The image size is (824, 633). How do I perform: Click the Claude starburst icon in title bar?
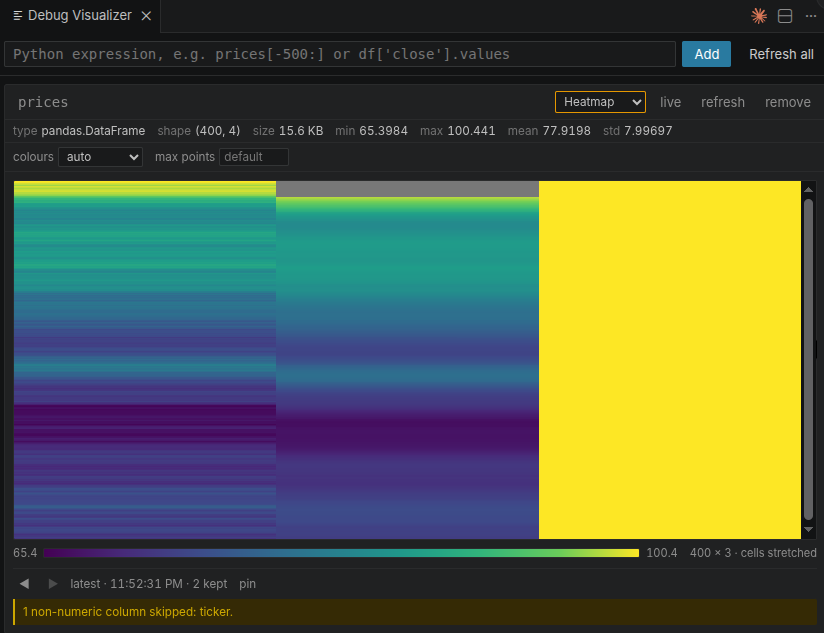click(x=758, y=16)
